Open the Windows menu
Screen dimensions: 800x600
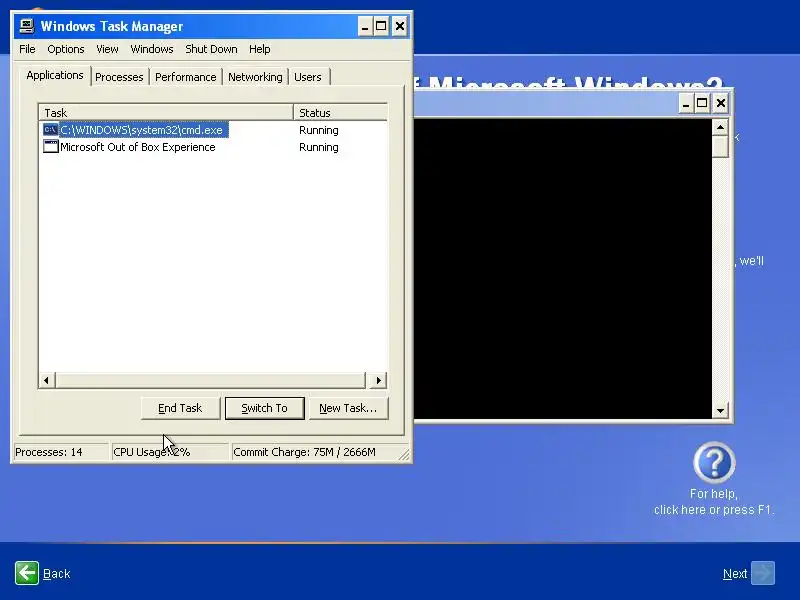coord(152,49)
